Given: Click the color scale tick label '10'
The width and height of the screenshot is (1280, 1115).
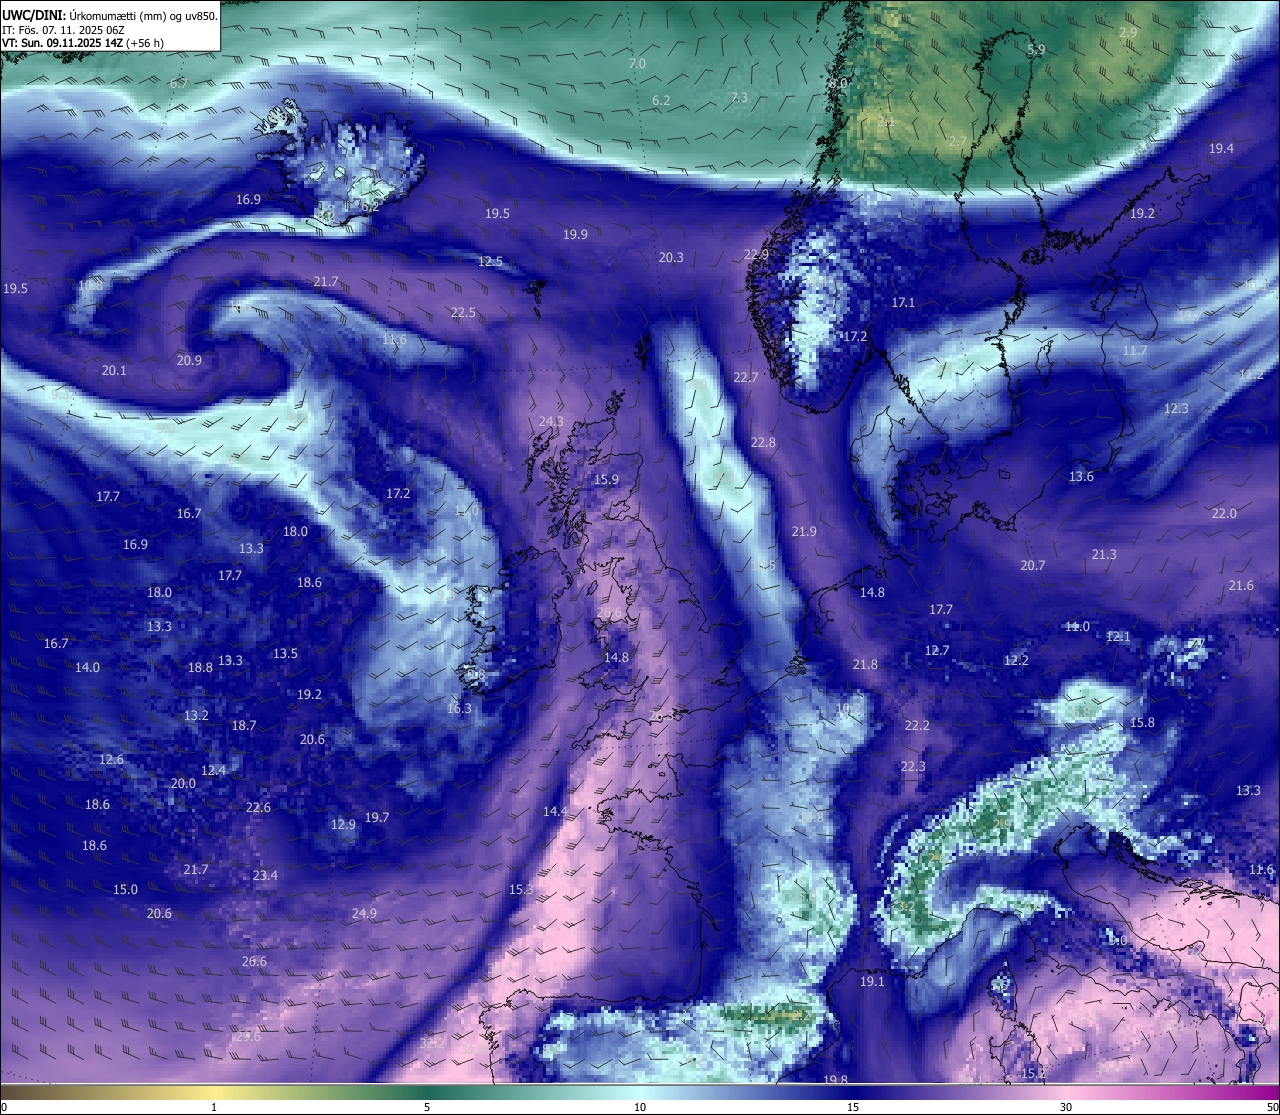Looking at the screenshot, I should point(640,1107).
